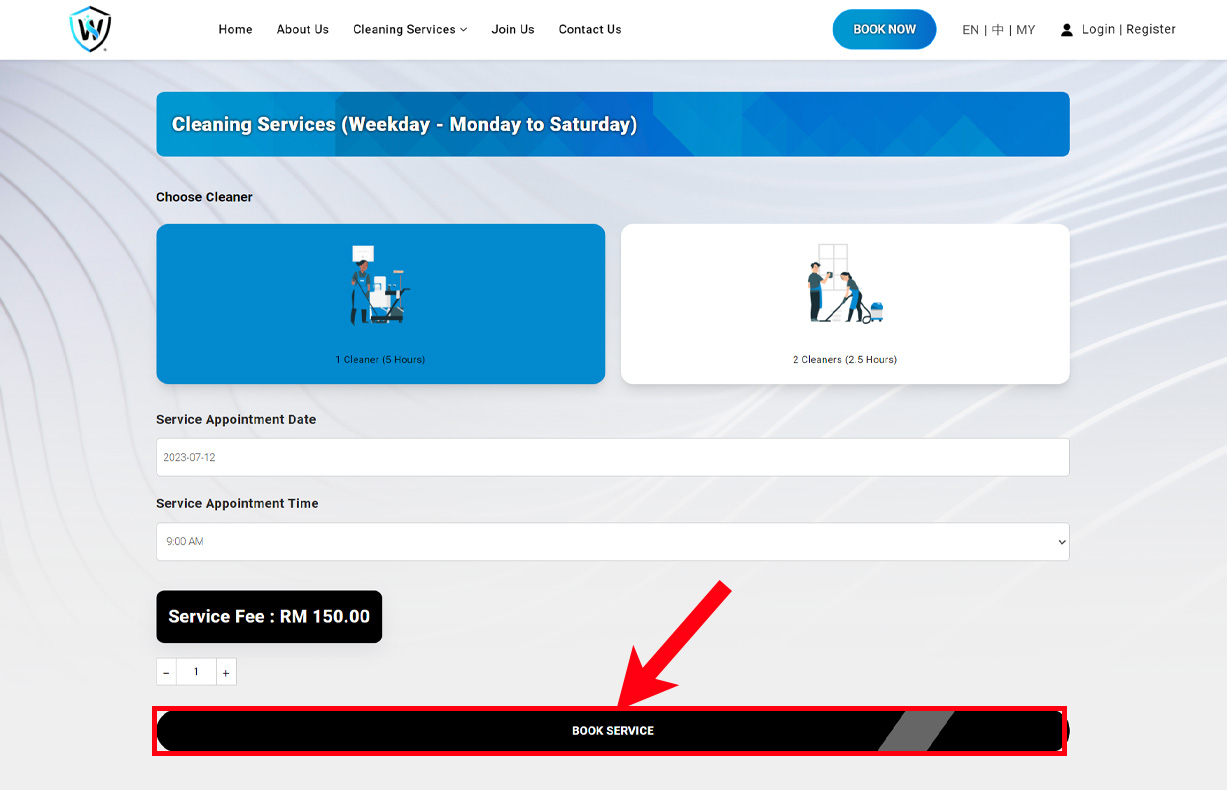Navigate to Join Us

pyautogui.click(x=513, y=30)
